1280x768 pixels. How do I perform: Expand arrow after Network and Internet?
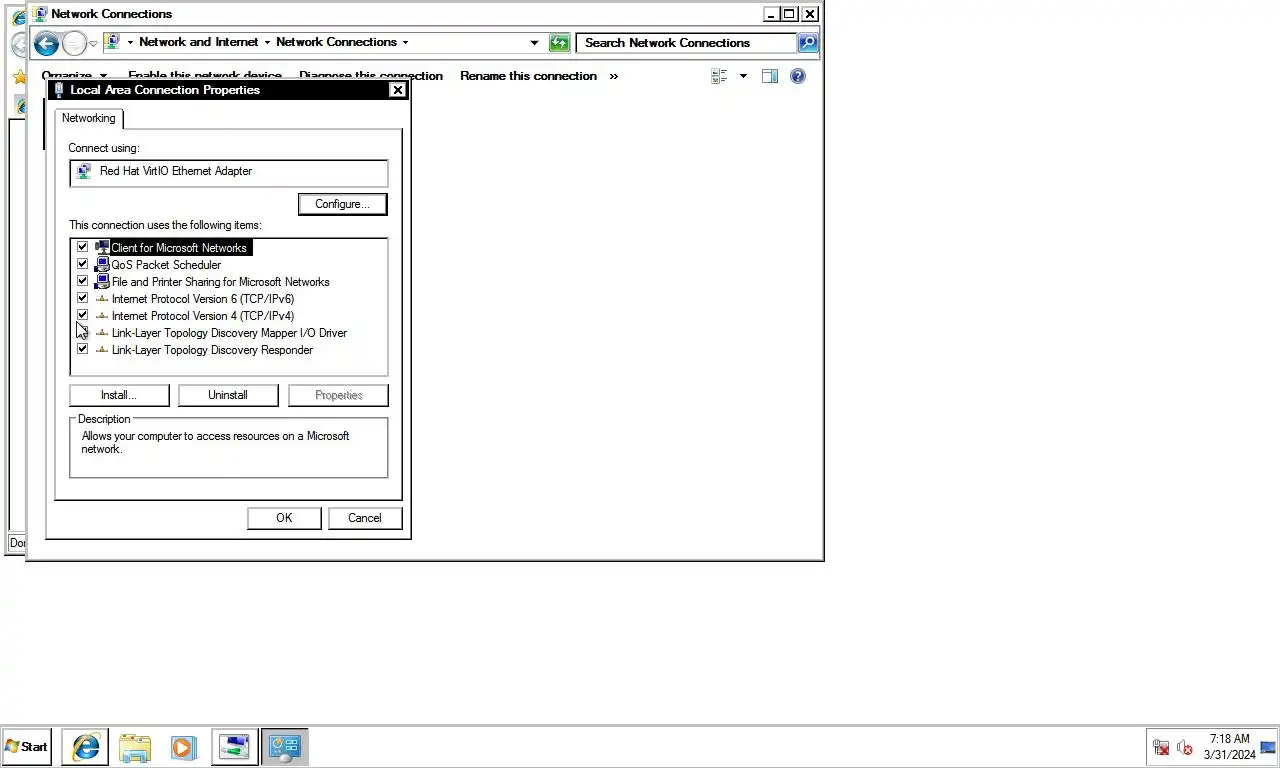click(267, 42)
